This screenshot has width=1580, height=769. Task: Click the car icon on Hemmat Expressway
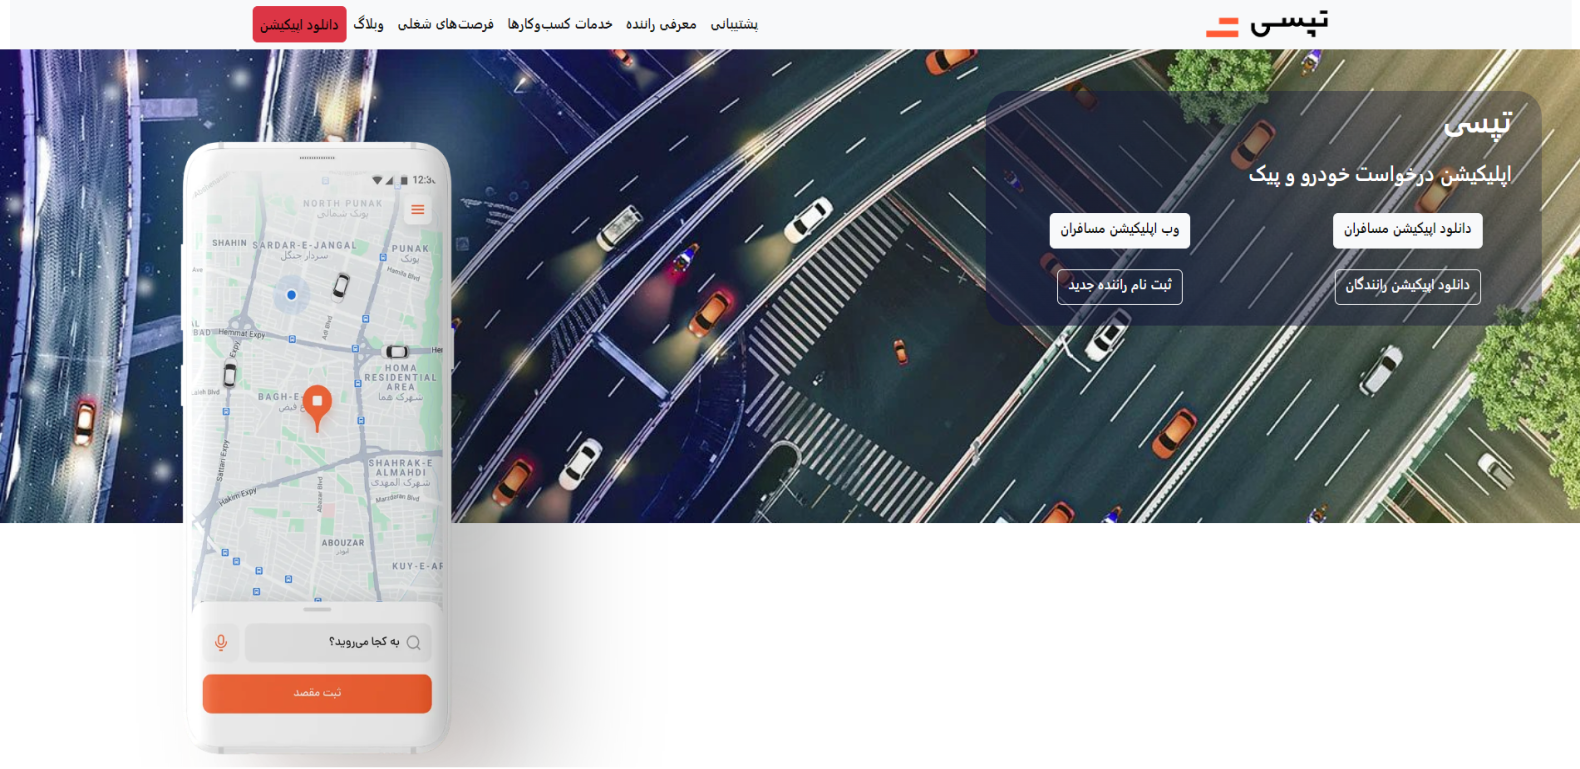pyautogui.click(x=397, y=351)
